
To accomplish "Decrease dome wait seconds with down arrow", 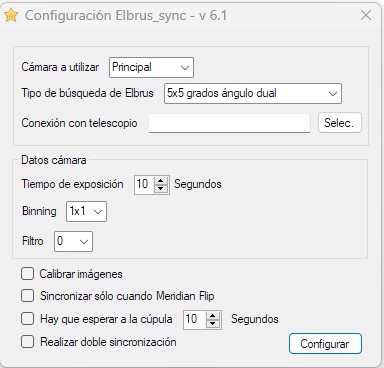I will coord(213,324).
